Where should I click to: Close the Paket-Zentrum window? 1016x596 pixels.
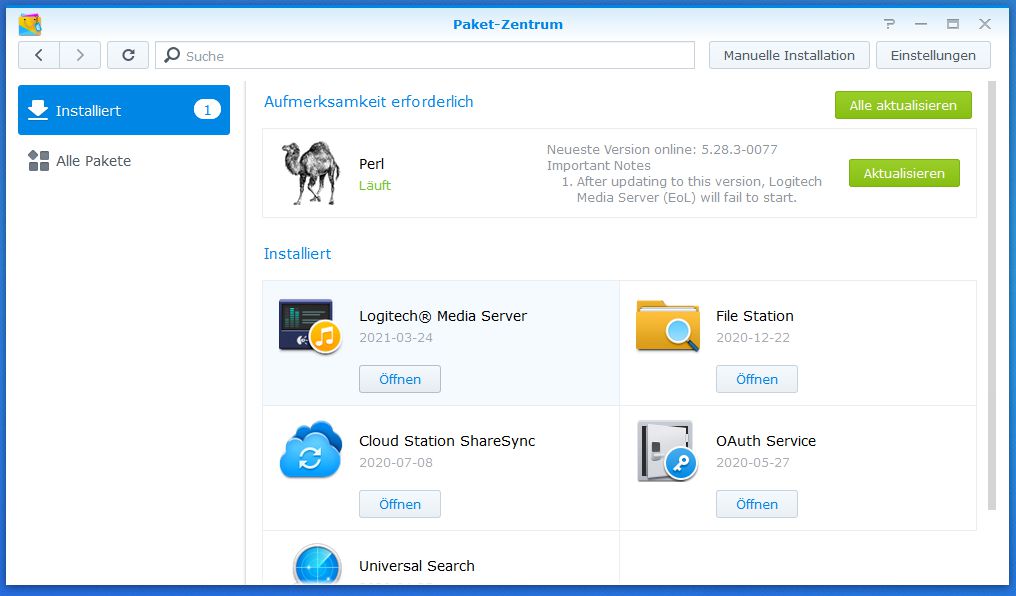985,24
